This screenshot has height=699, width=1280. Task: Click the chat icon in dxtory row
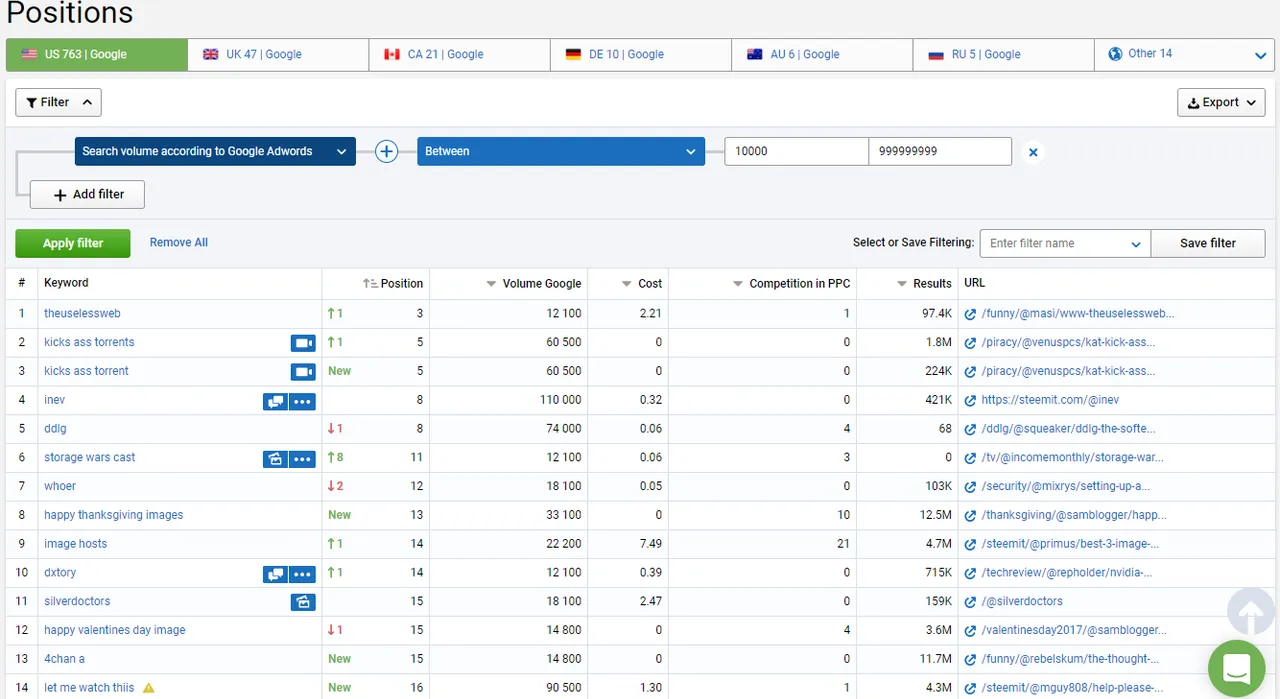point(275,574)
